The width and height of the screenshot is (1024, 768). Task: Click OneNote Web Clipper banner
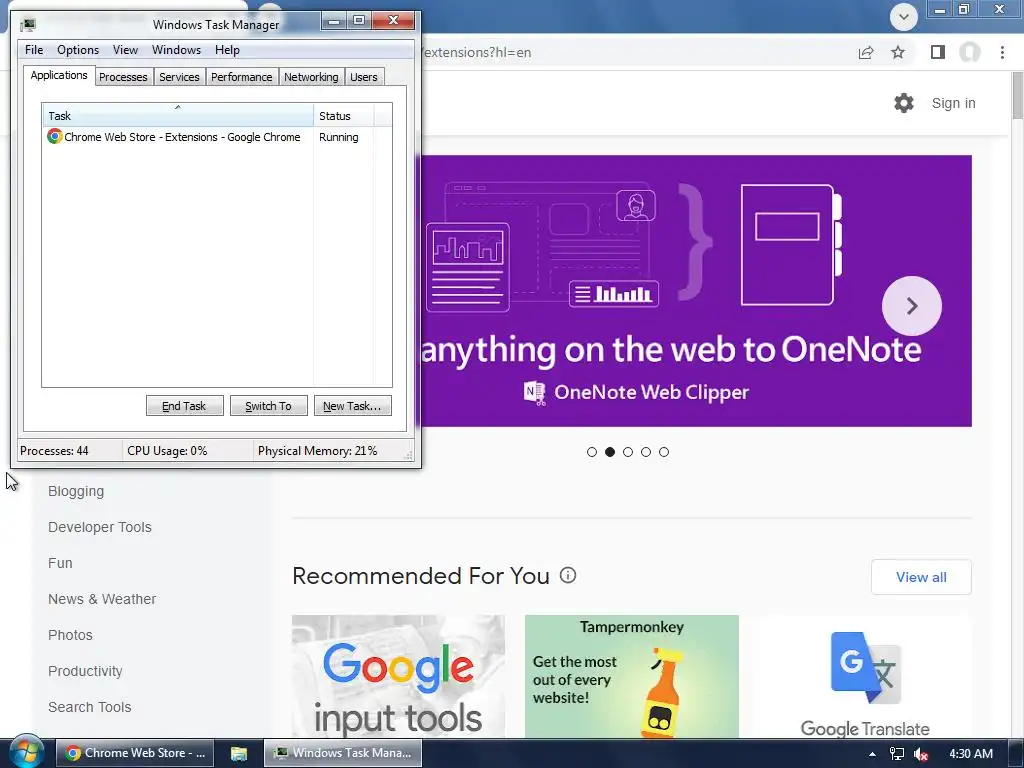(696, 291)
